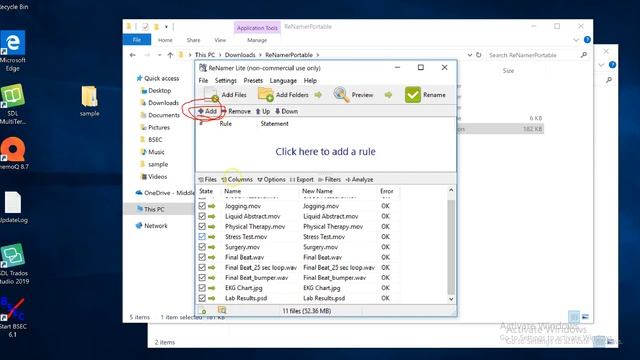
Task: Uncheck the Jogging.mov checkbox
Action: coord(202,206)
